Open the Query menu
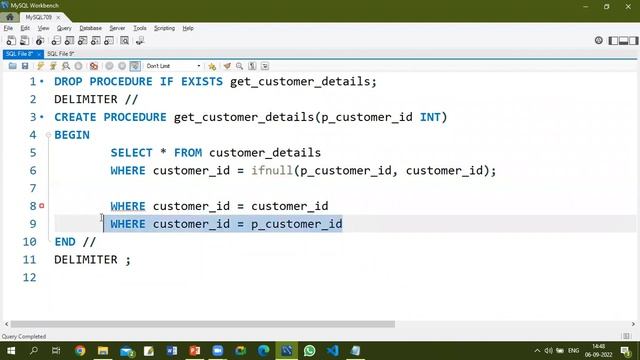Screen dimensions: 640x360 pyautogui.click(x=64, y=28)
